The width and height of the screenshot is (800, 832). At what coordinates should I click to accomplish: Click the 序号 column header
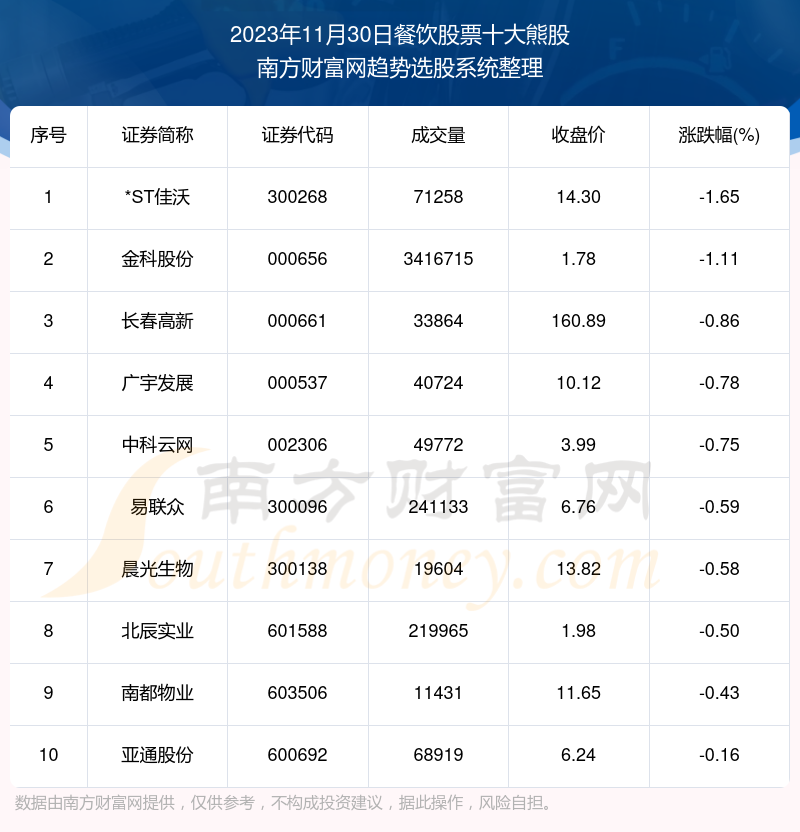click(x=48, y=136)
